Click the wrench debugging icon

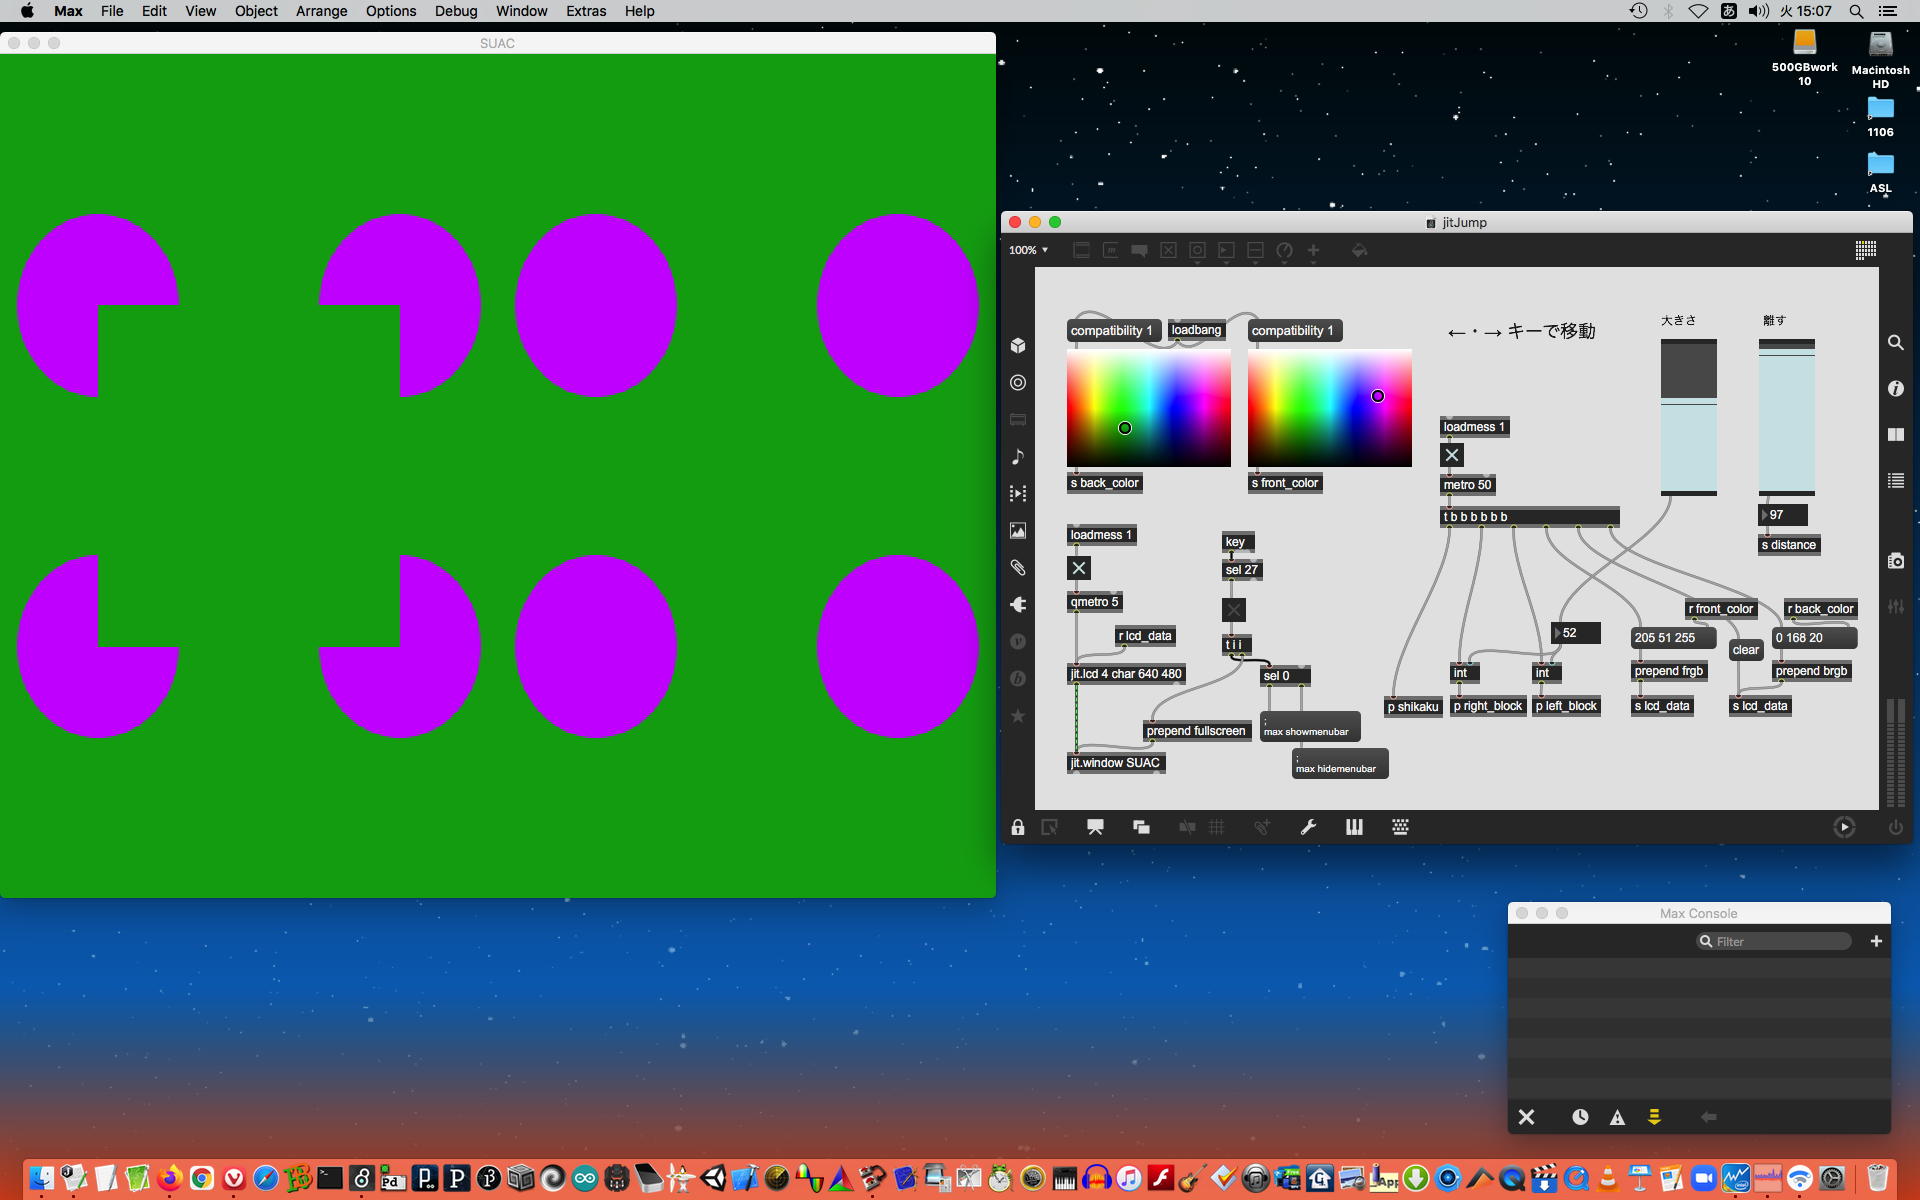[1308, 827]
